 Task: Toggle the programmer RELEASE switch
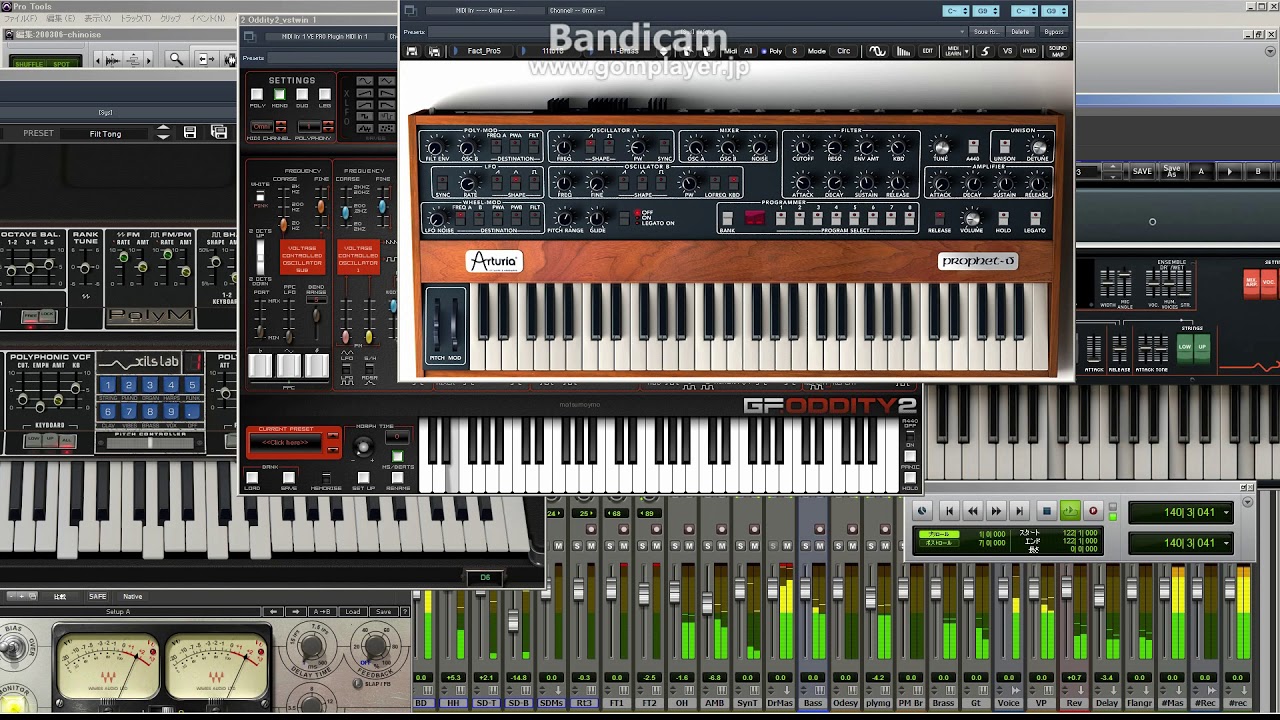pyautogui.click(x=940, y=218)
